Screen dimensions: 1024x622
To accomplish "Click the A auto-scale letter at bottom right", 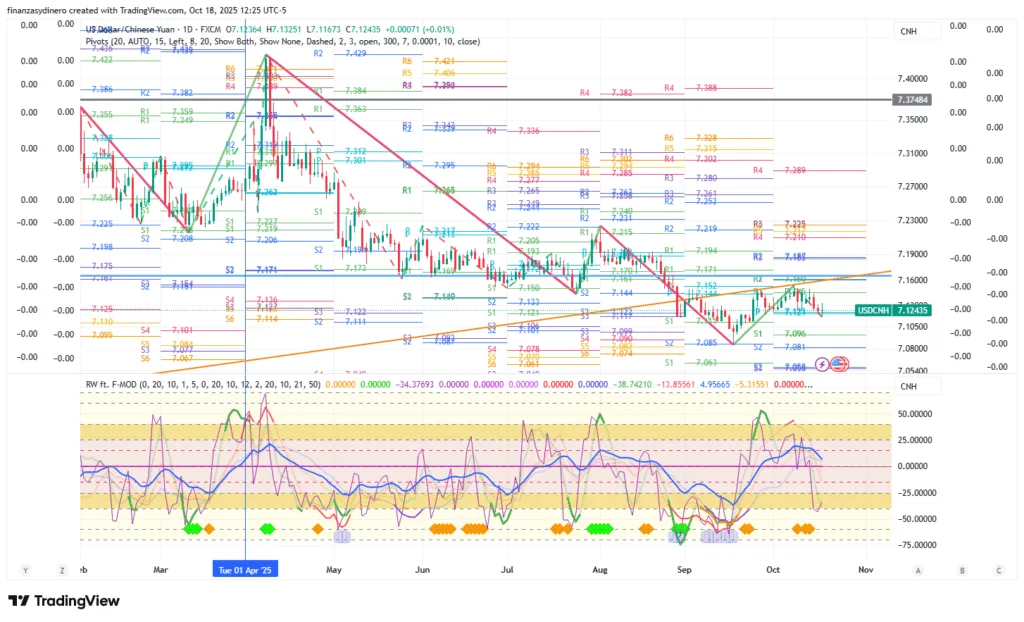I will pos(917,569).
